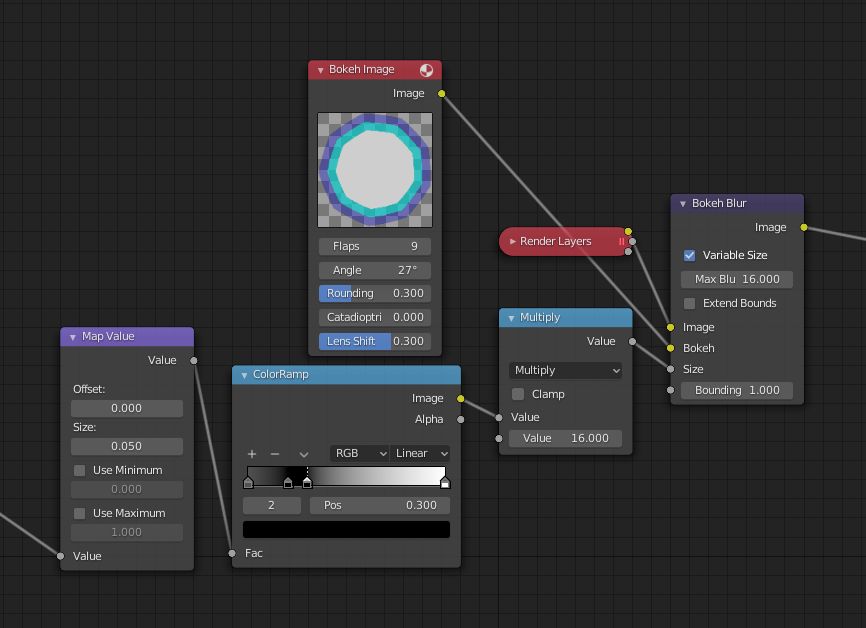
Task: Enable Extend Bounds on Bokeh Blur
Action: (688, 303)
